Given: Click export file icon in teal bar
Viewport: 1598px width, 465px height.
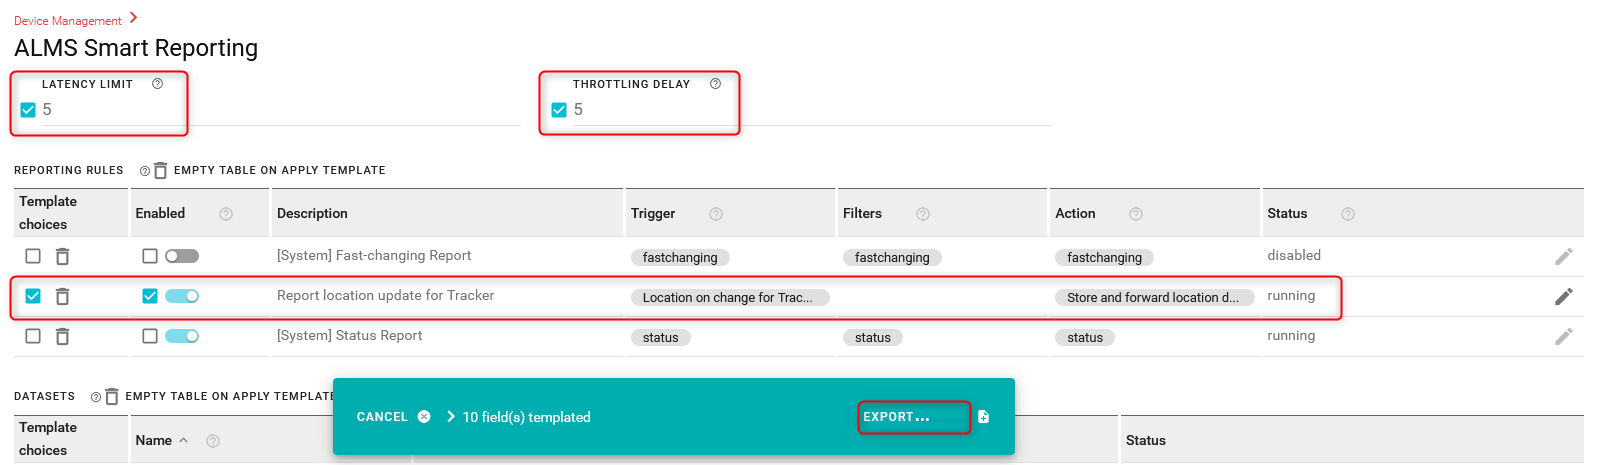Looking at the screenshot, I should pyautogui.click(x=983, y=417).
